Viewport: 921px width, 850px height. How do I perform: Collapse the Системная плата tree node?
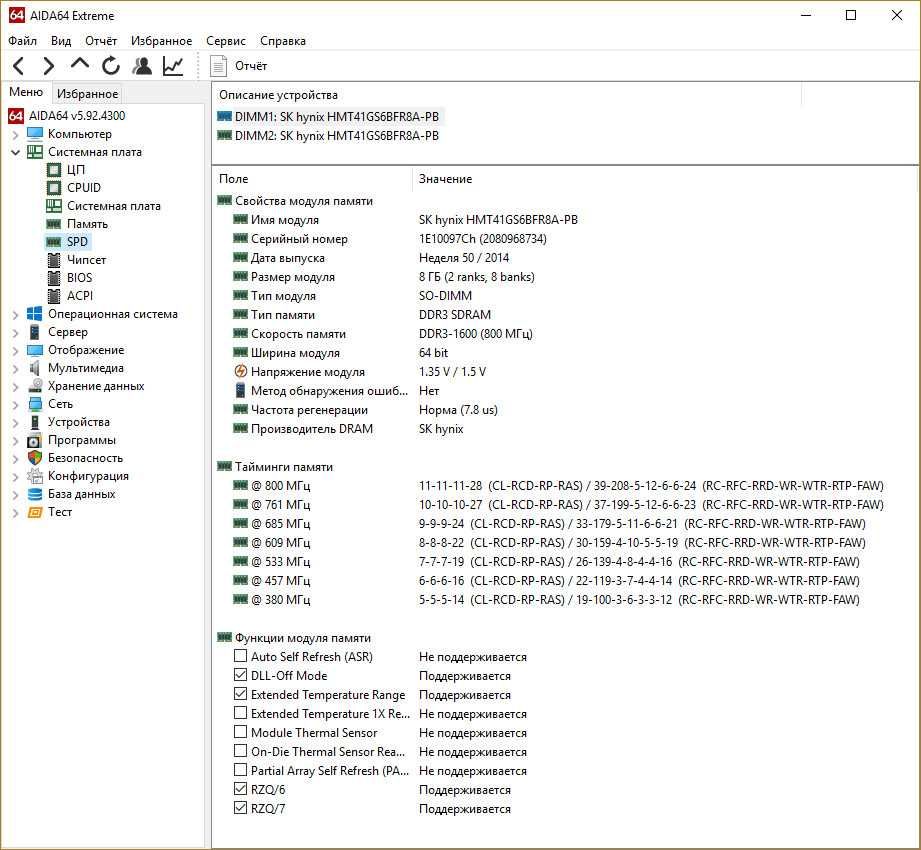(16, 152)
